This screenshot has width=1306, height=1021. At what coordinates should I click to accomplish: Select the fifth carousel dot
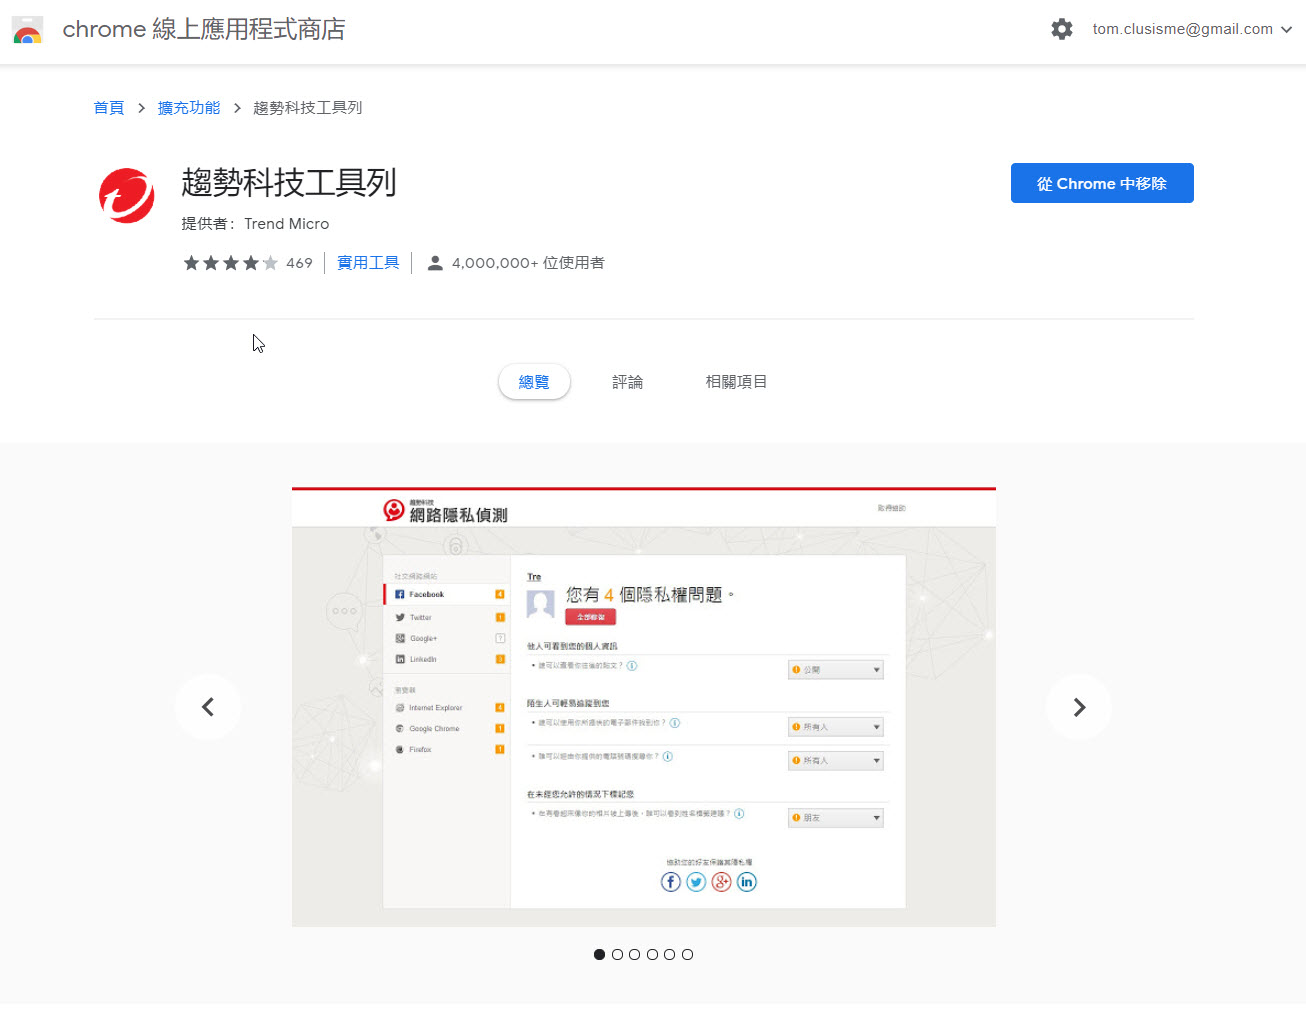669,955
